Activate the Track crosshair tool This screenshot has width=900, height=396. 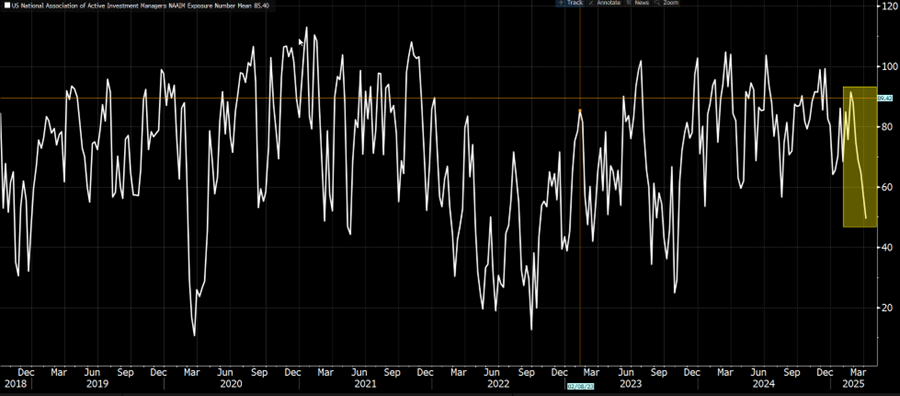coord(570,3)
